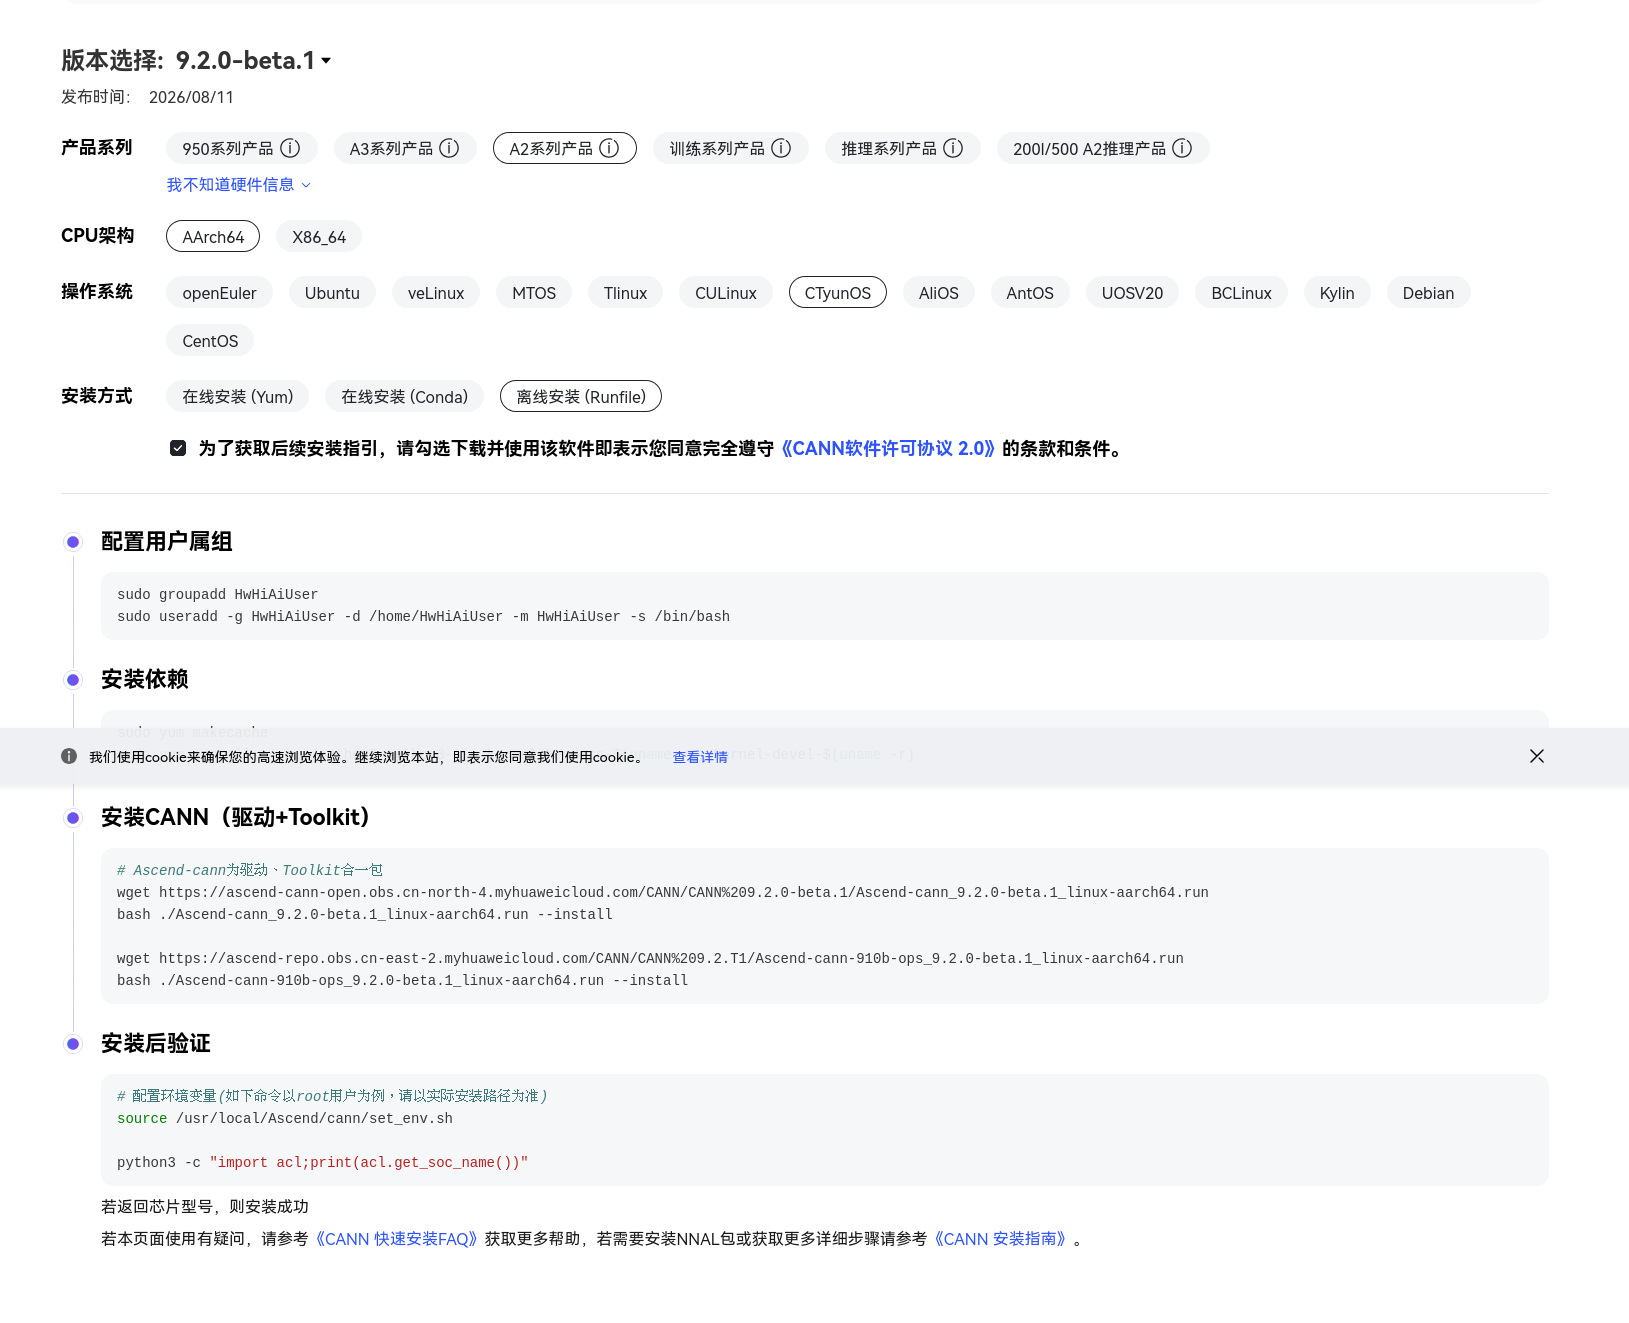Click the 安装依赖 step marker
This screenshot has height=1323, width=1629.
tap(73, 680)
